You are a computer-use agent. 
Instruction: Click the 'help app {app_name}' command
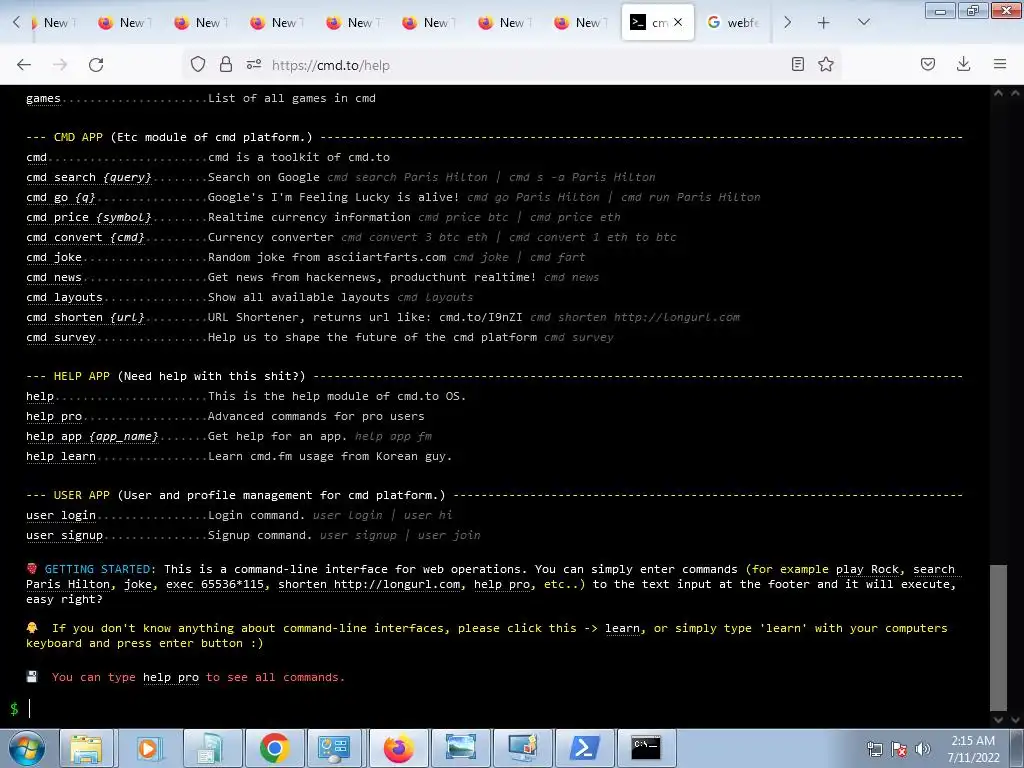(x=92, y=436)
